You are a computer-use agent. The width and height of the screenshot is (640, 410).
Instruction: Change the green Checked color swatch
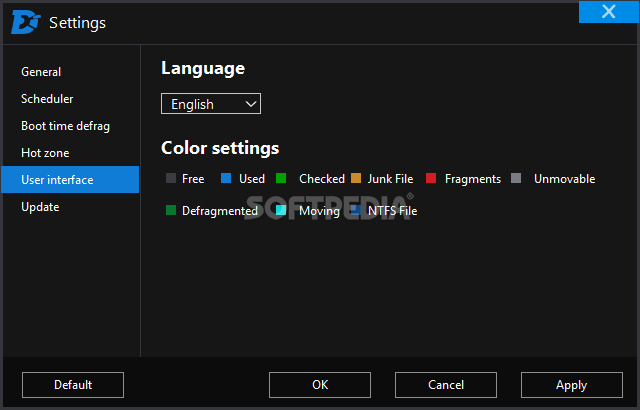(281, 178)
